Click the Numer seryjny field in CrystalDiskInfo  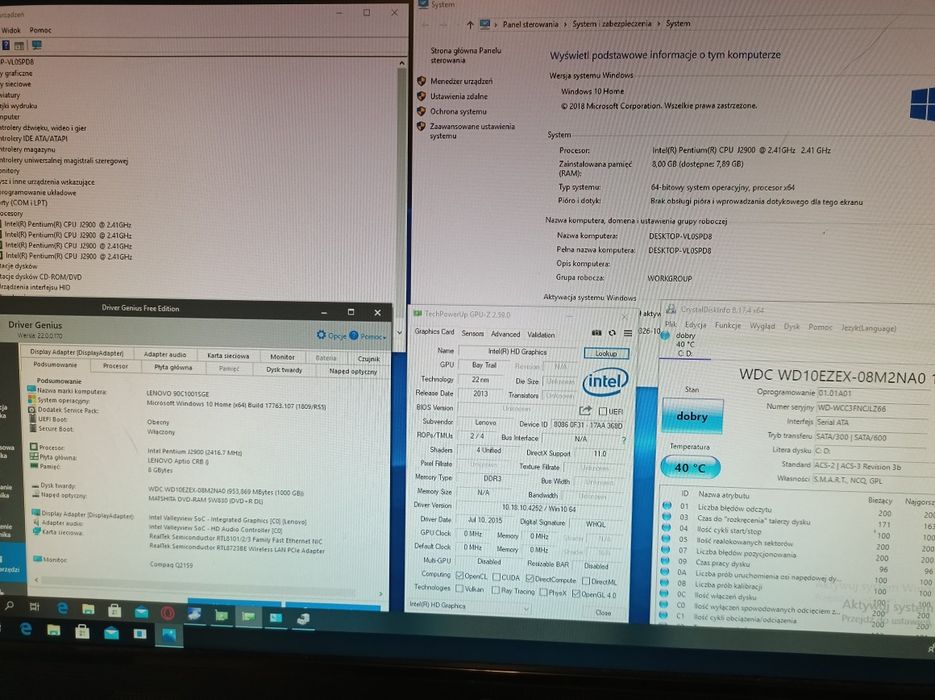[x=871, y=408]
